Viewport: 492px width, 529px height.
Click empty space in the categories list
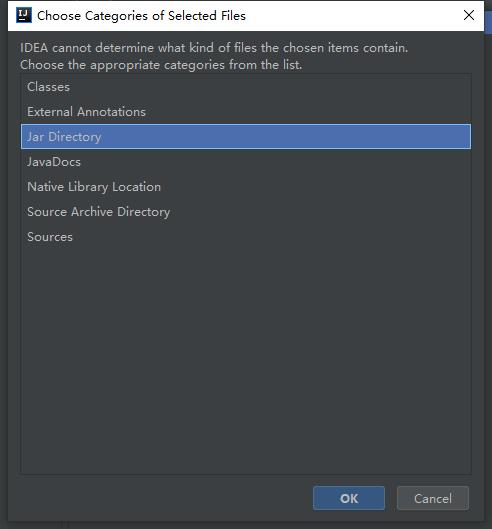[246, 361]
